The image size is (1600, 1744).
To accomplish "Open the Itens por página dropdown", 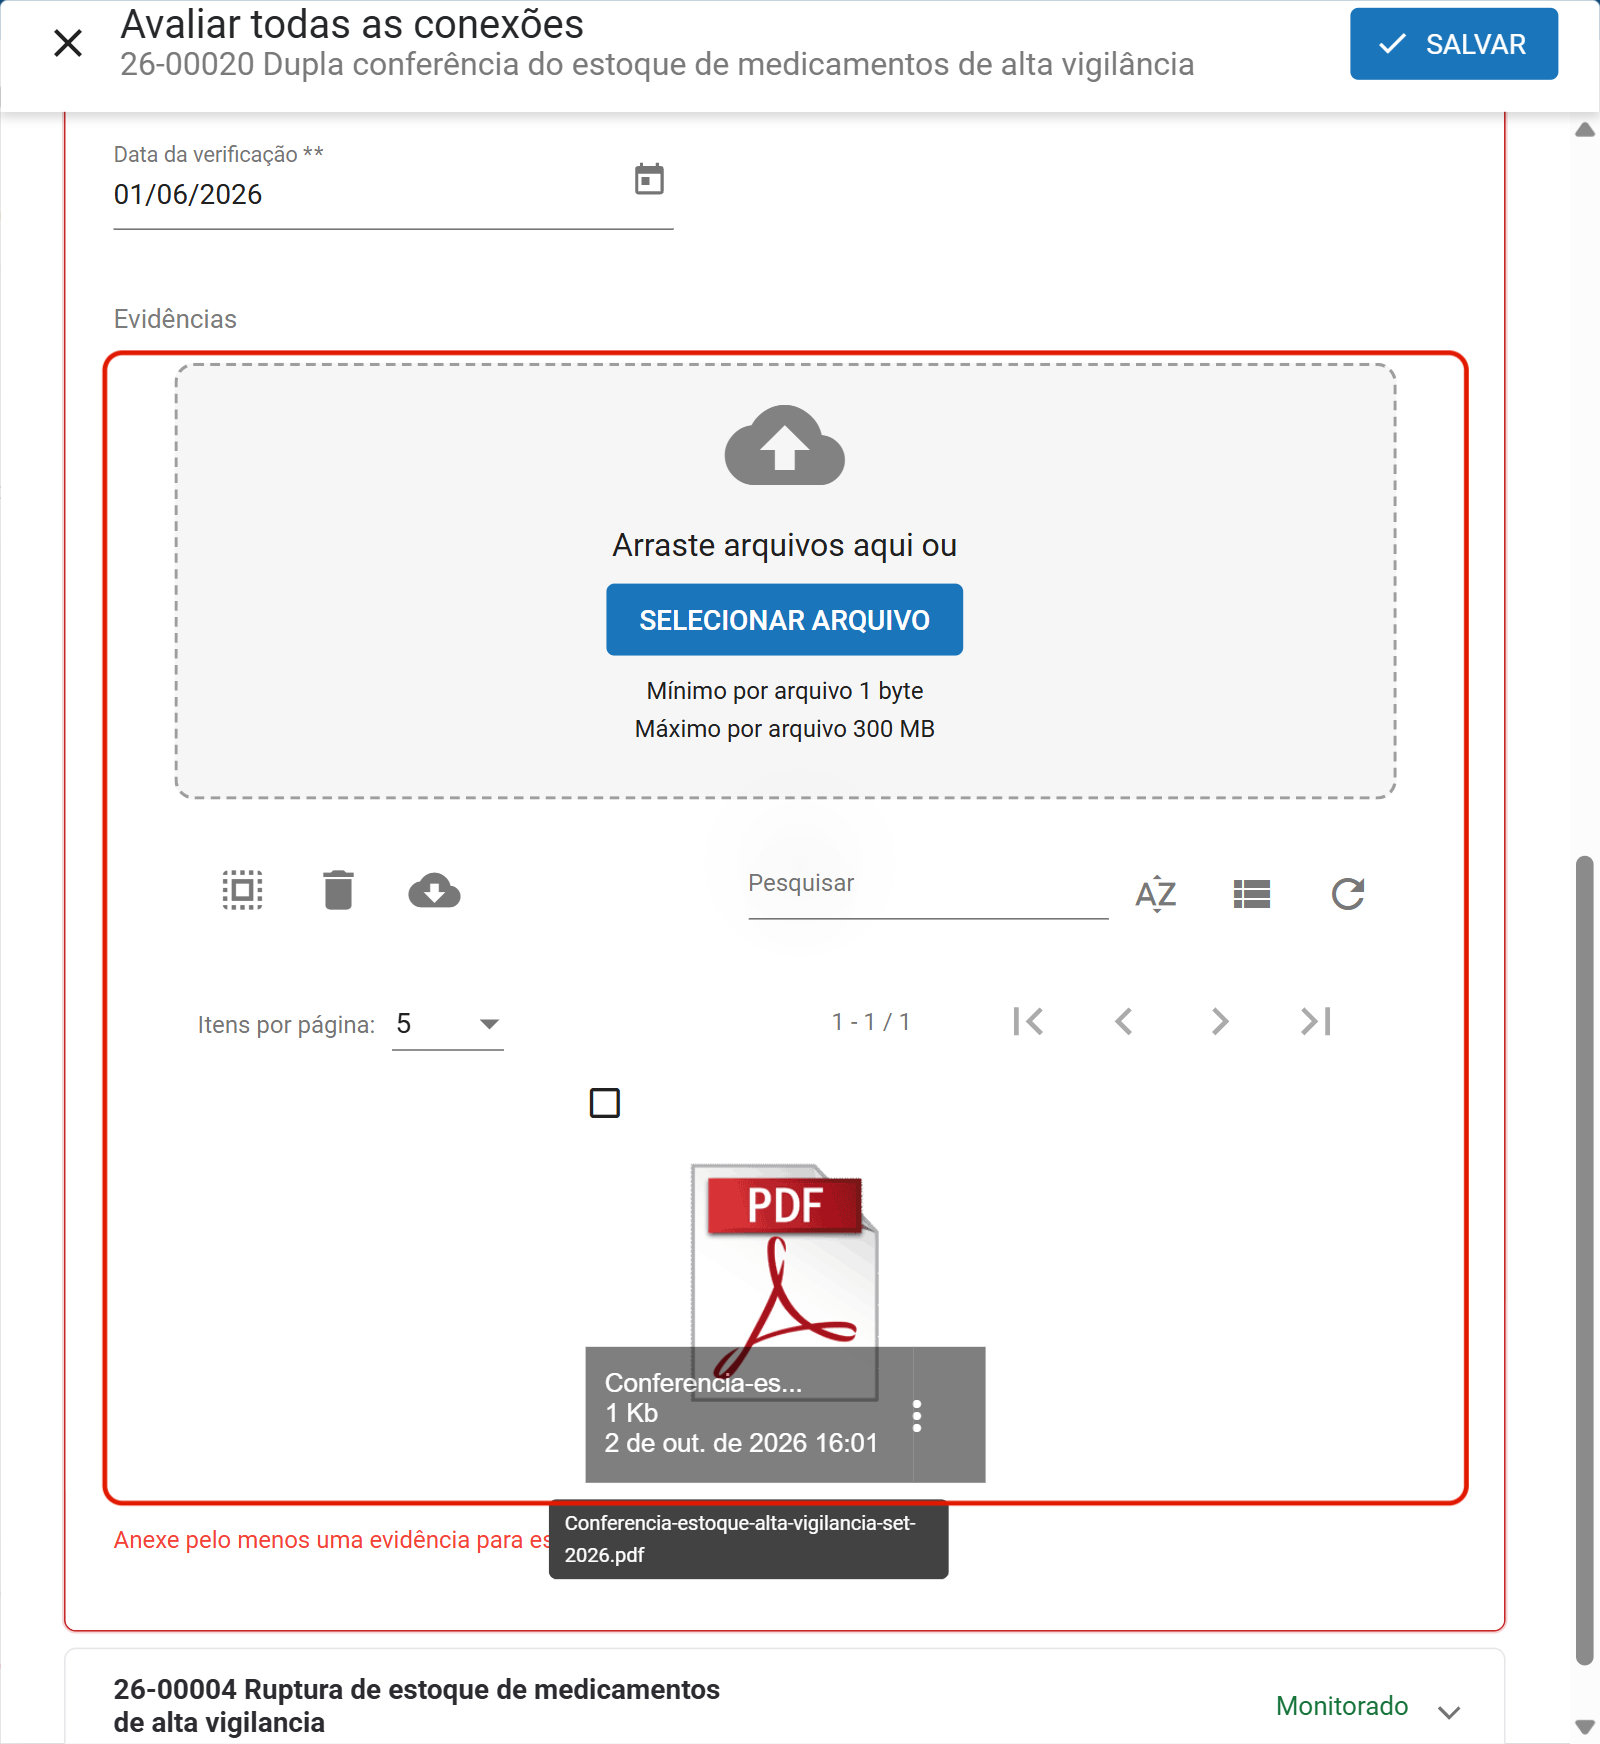I will click(448, 1024).
